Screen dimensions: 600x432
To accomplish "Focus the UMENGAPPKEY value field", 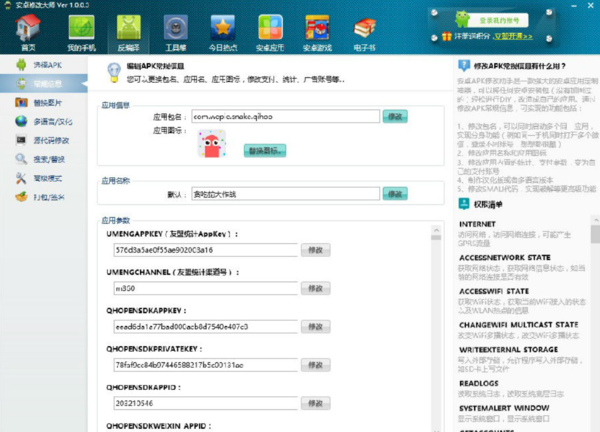I will click(x=205, y=250).
